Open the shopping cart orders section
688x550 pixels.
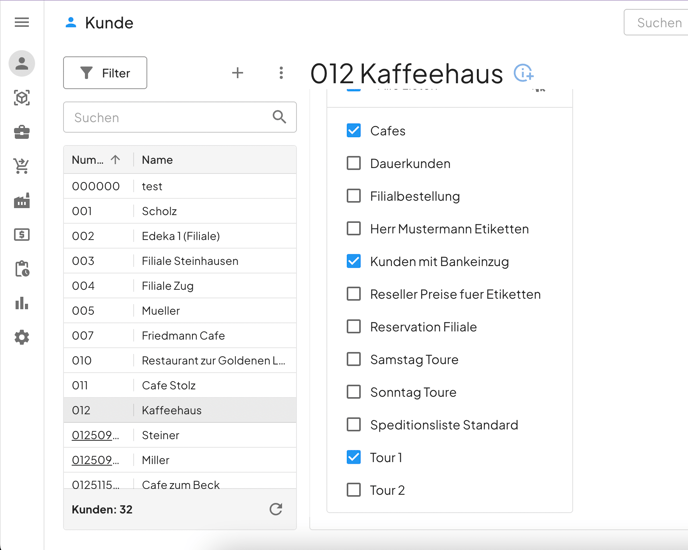coord(22,166)
